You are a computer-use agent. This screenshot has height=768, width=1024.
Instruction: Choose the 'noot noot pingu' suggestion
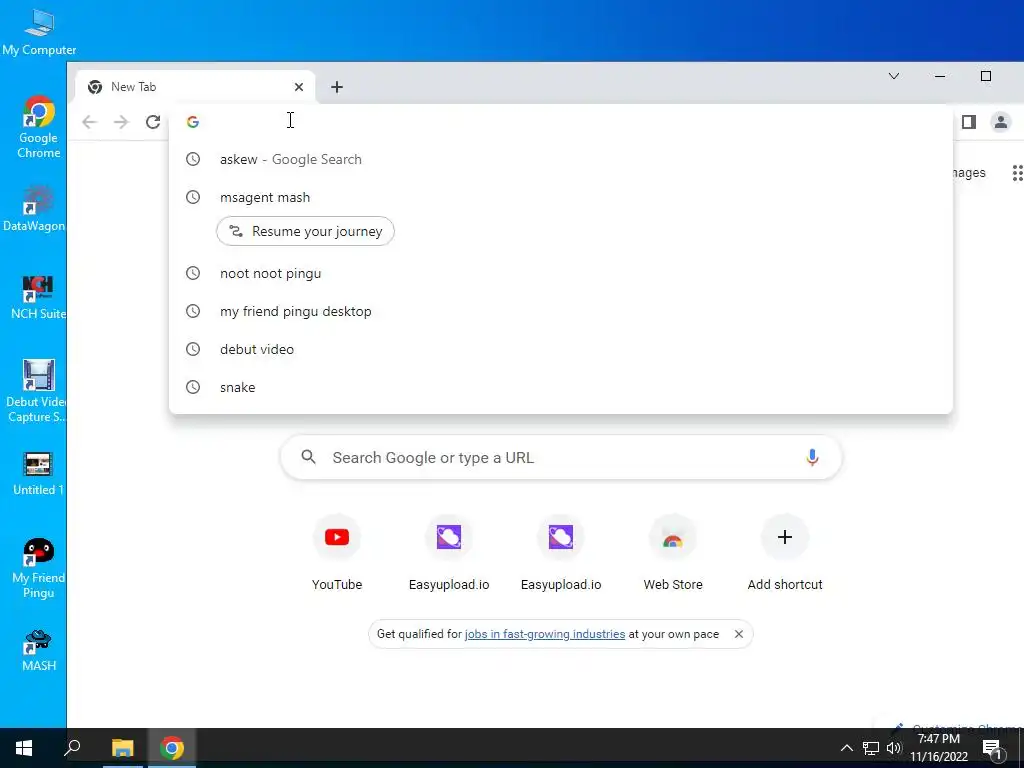click(x=560, y=273)
